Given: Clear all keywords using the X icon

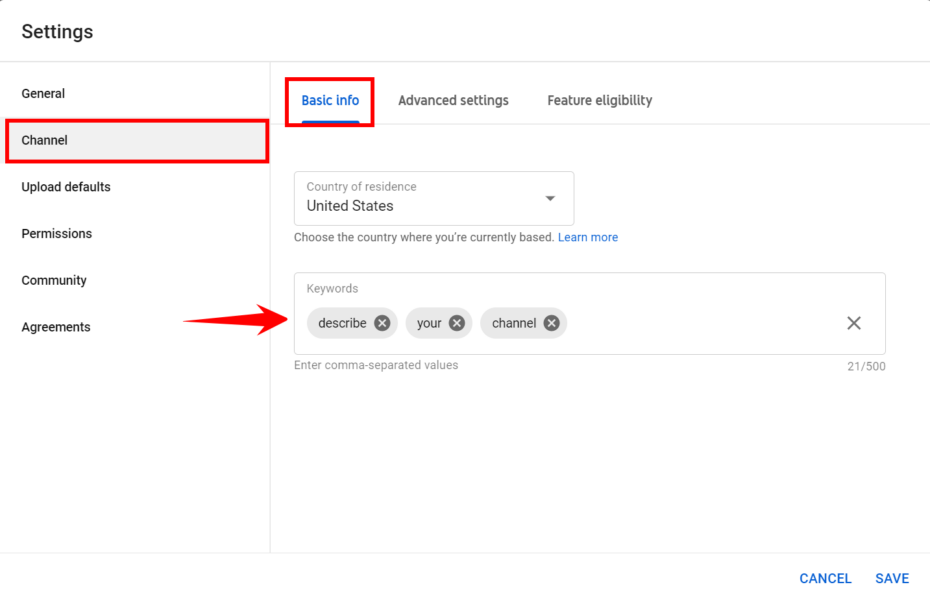Looking at the screenshot, I should pyautogui.click(x=854, y=323).
